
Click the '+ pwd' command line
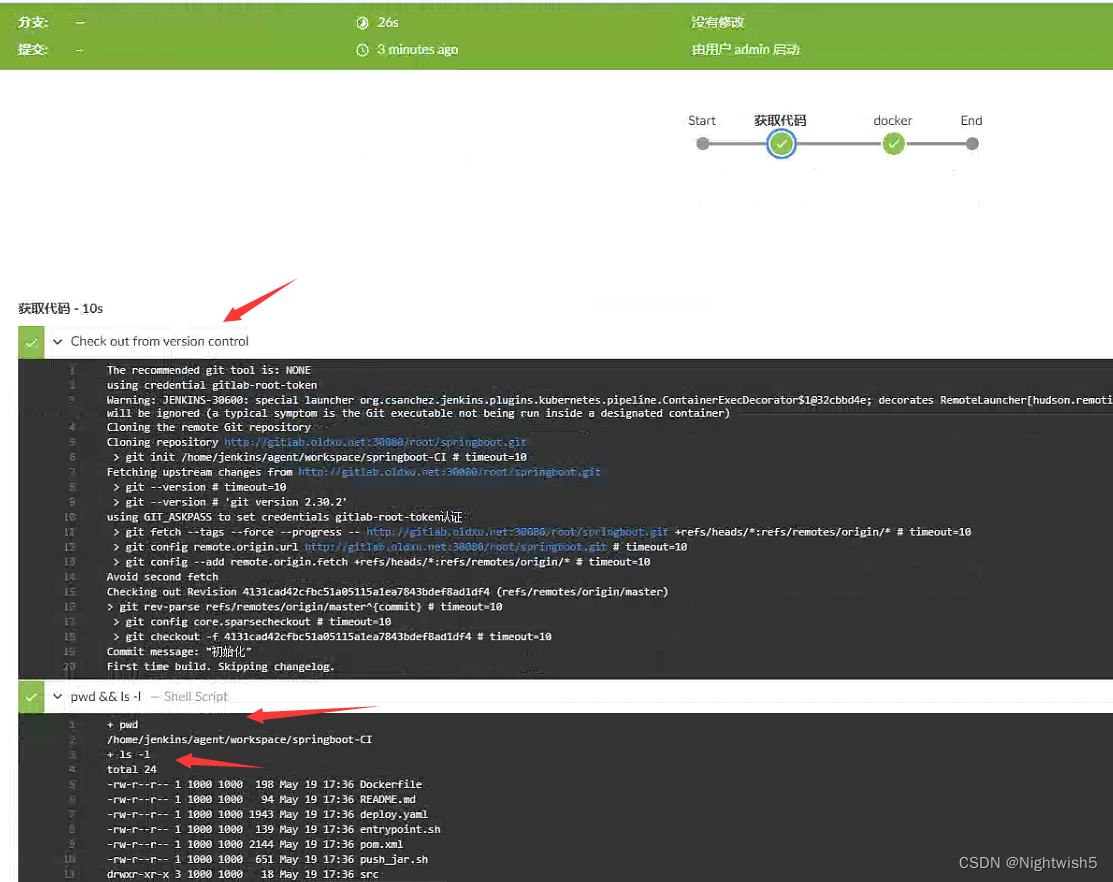(122, 724)
